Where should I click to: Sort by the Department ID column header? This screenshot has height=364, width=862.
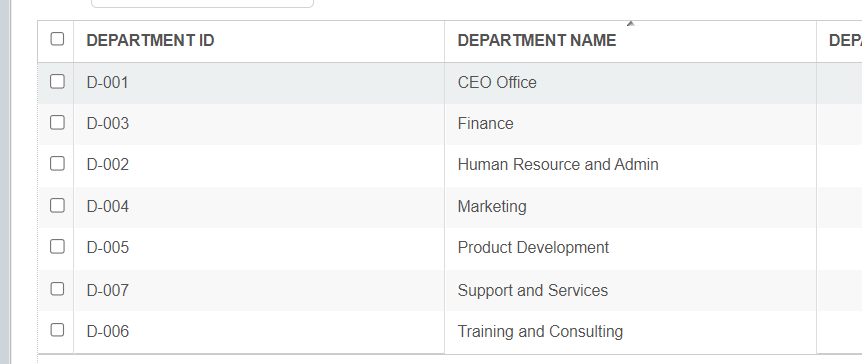150,40
